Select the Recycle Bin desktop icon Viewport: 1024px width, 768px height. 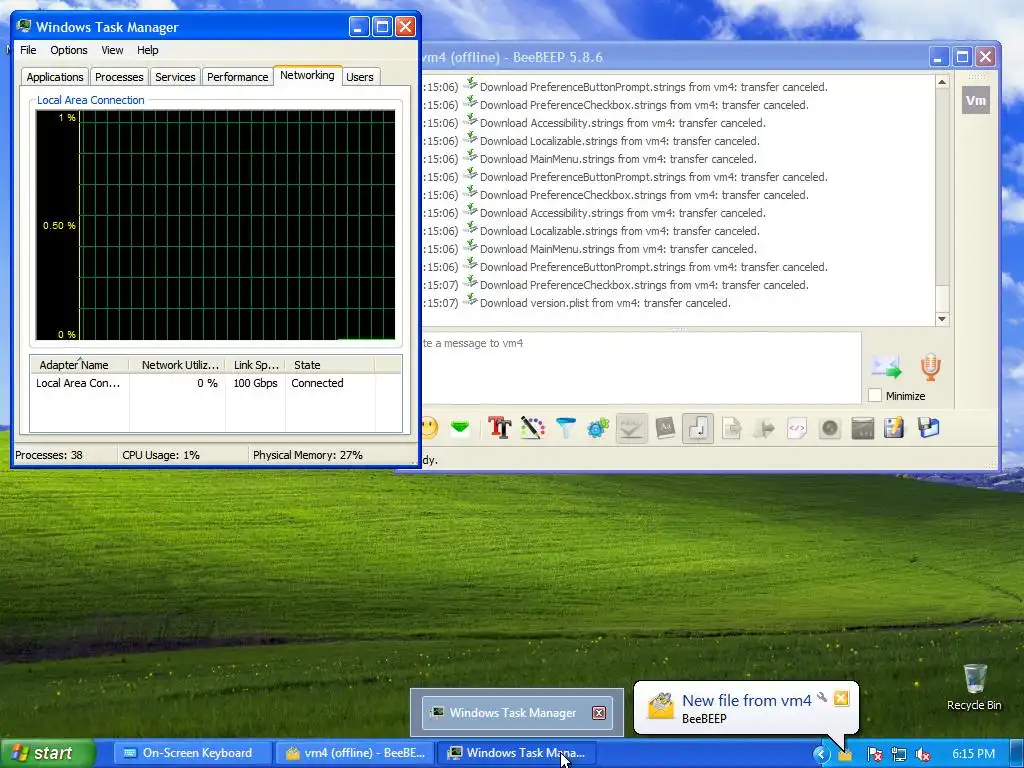click(x=974, y=687)
